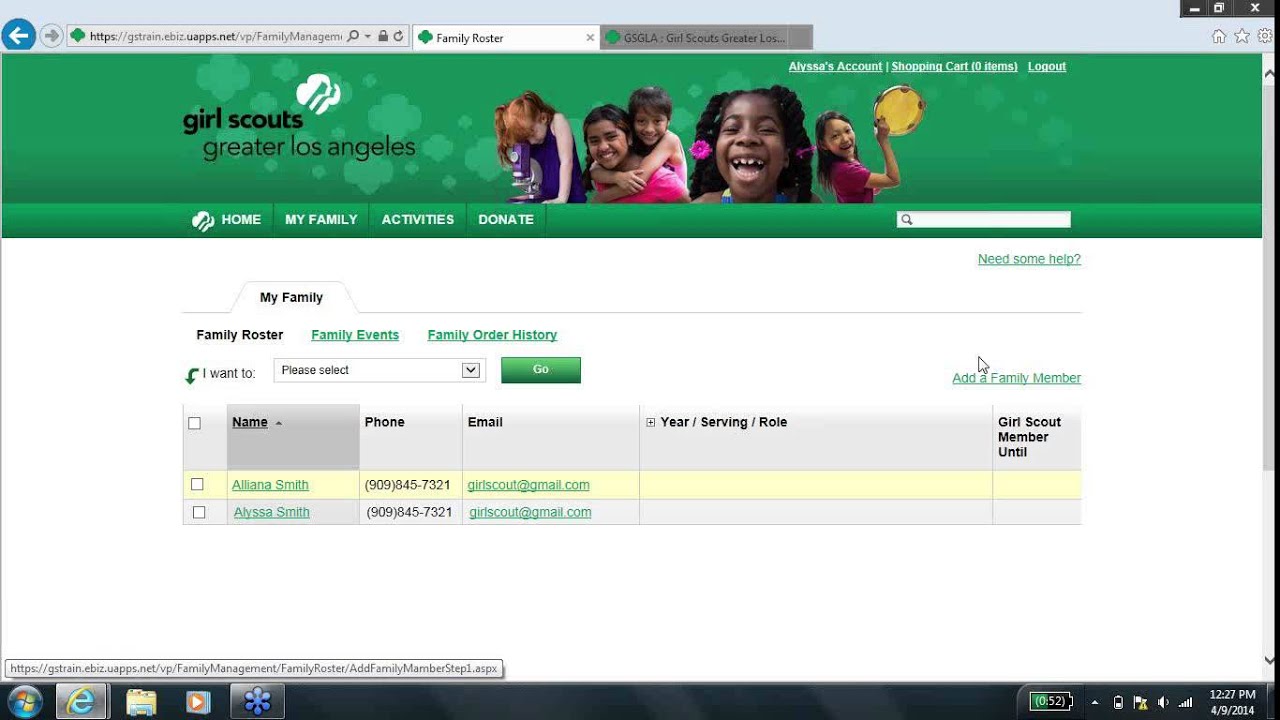Click the green arrow beside I want to
The height and width of the screenshot is (720, 1280).
[192, 375]
